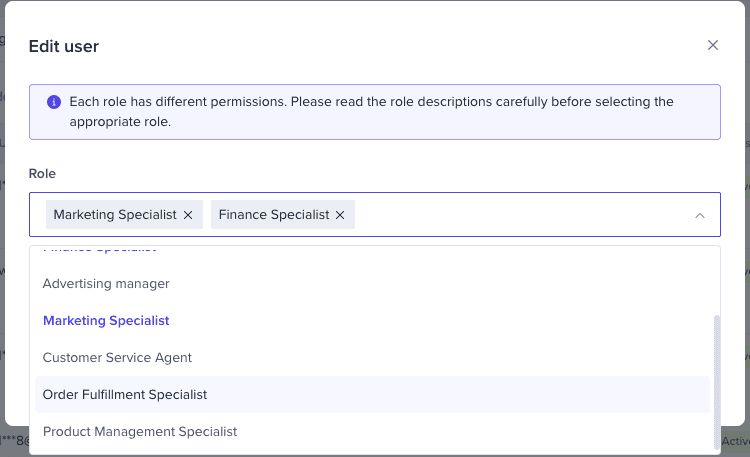Click the Marketing Specialist tag label
750x457 pixels.
[x=115, y=215]
